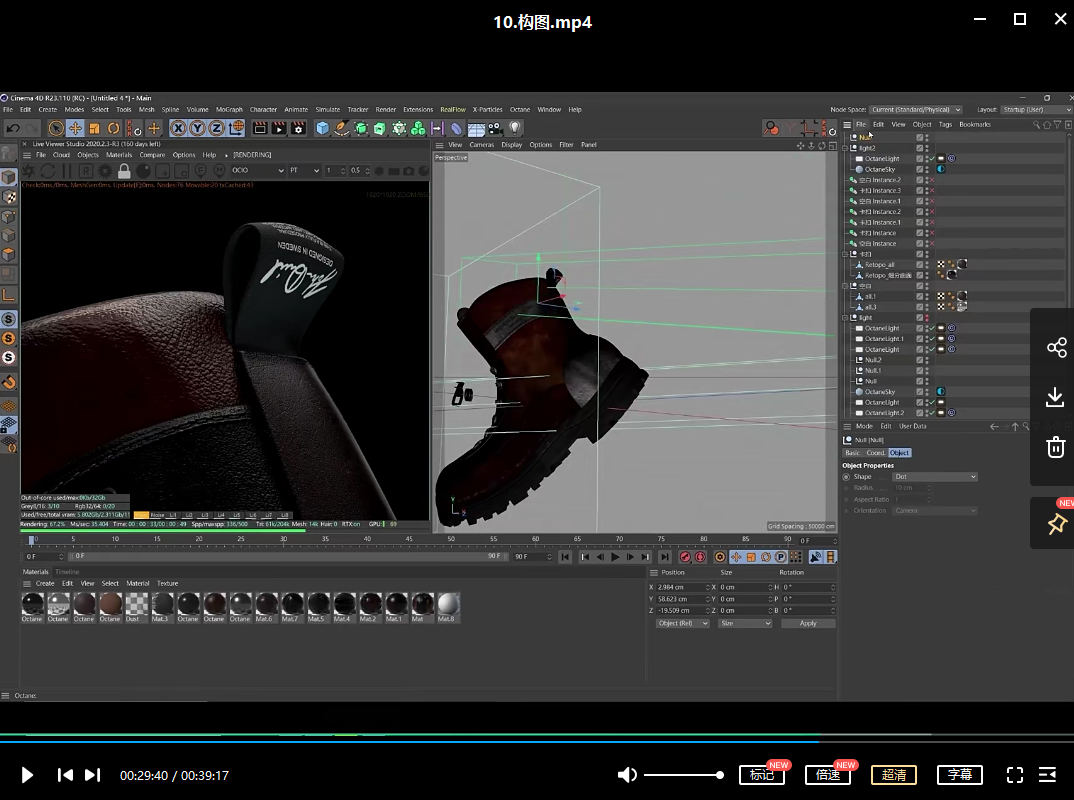Click the video player share icon
This screenshot has height=800, width=1074.
pyautogui.click(x=1056, y=347)
